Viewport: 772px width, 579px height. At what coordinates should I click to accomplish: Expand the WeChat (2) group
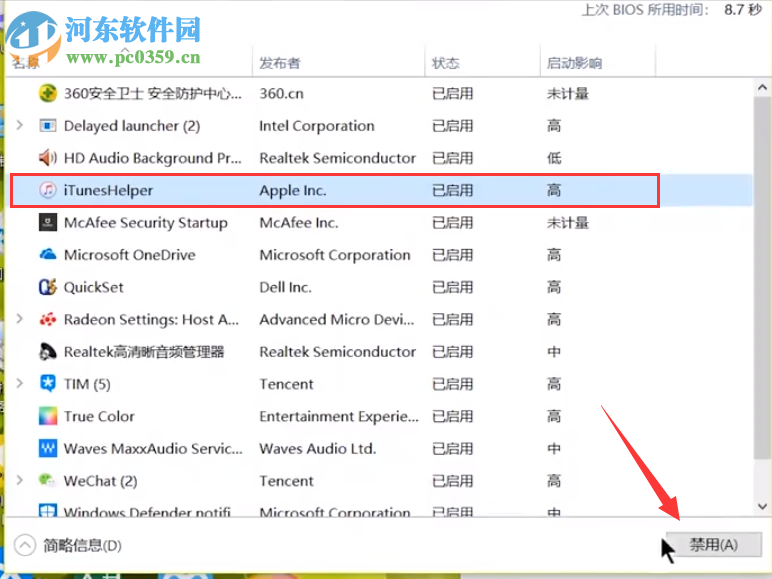click(20, 480)
